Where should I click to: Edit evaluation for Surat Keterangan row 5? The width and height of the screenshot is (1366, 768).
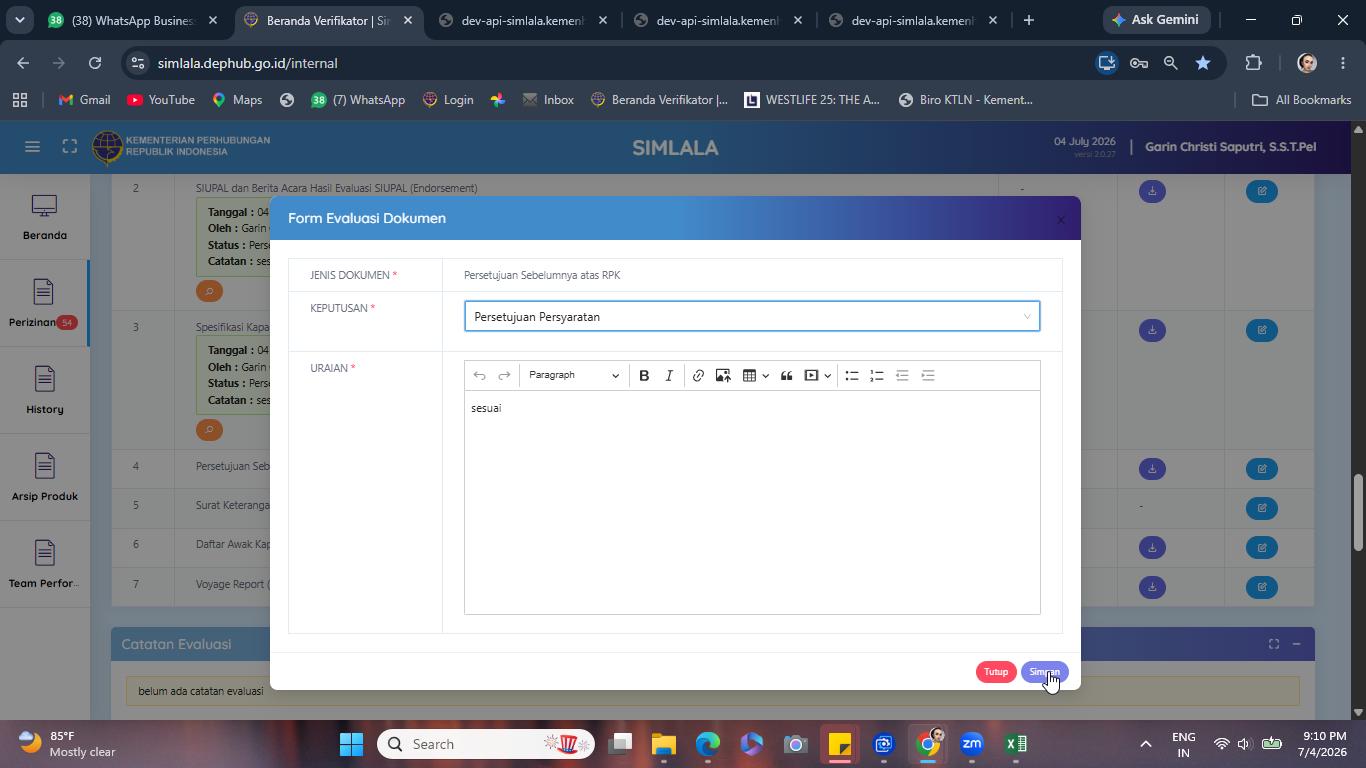(x=1262, y=508)
